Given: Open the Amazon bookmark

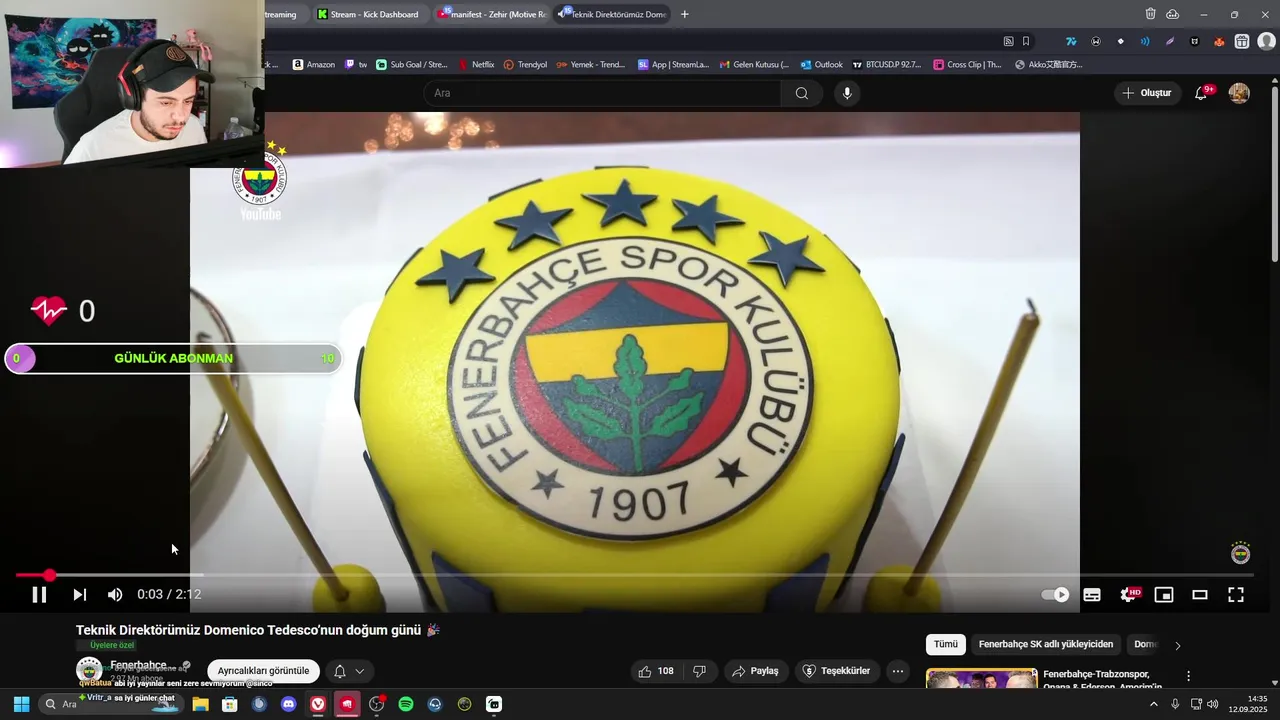Looking at the screenshot, I should [x=314, y=64].
